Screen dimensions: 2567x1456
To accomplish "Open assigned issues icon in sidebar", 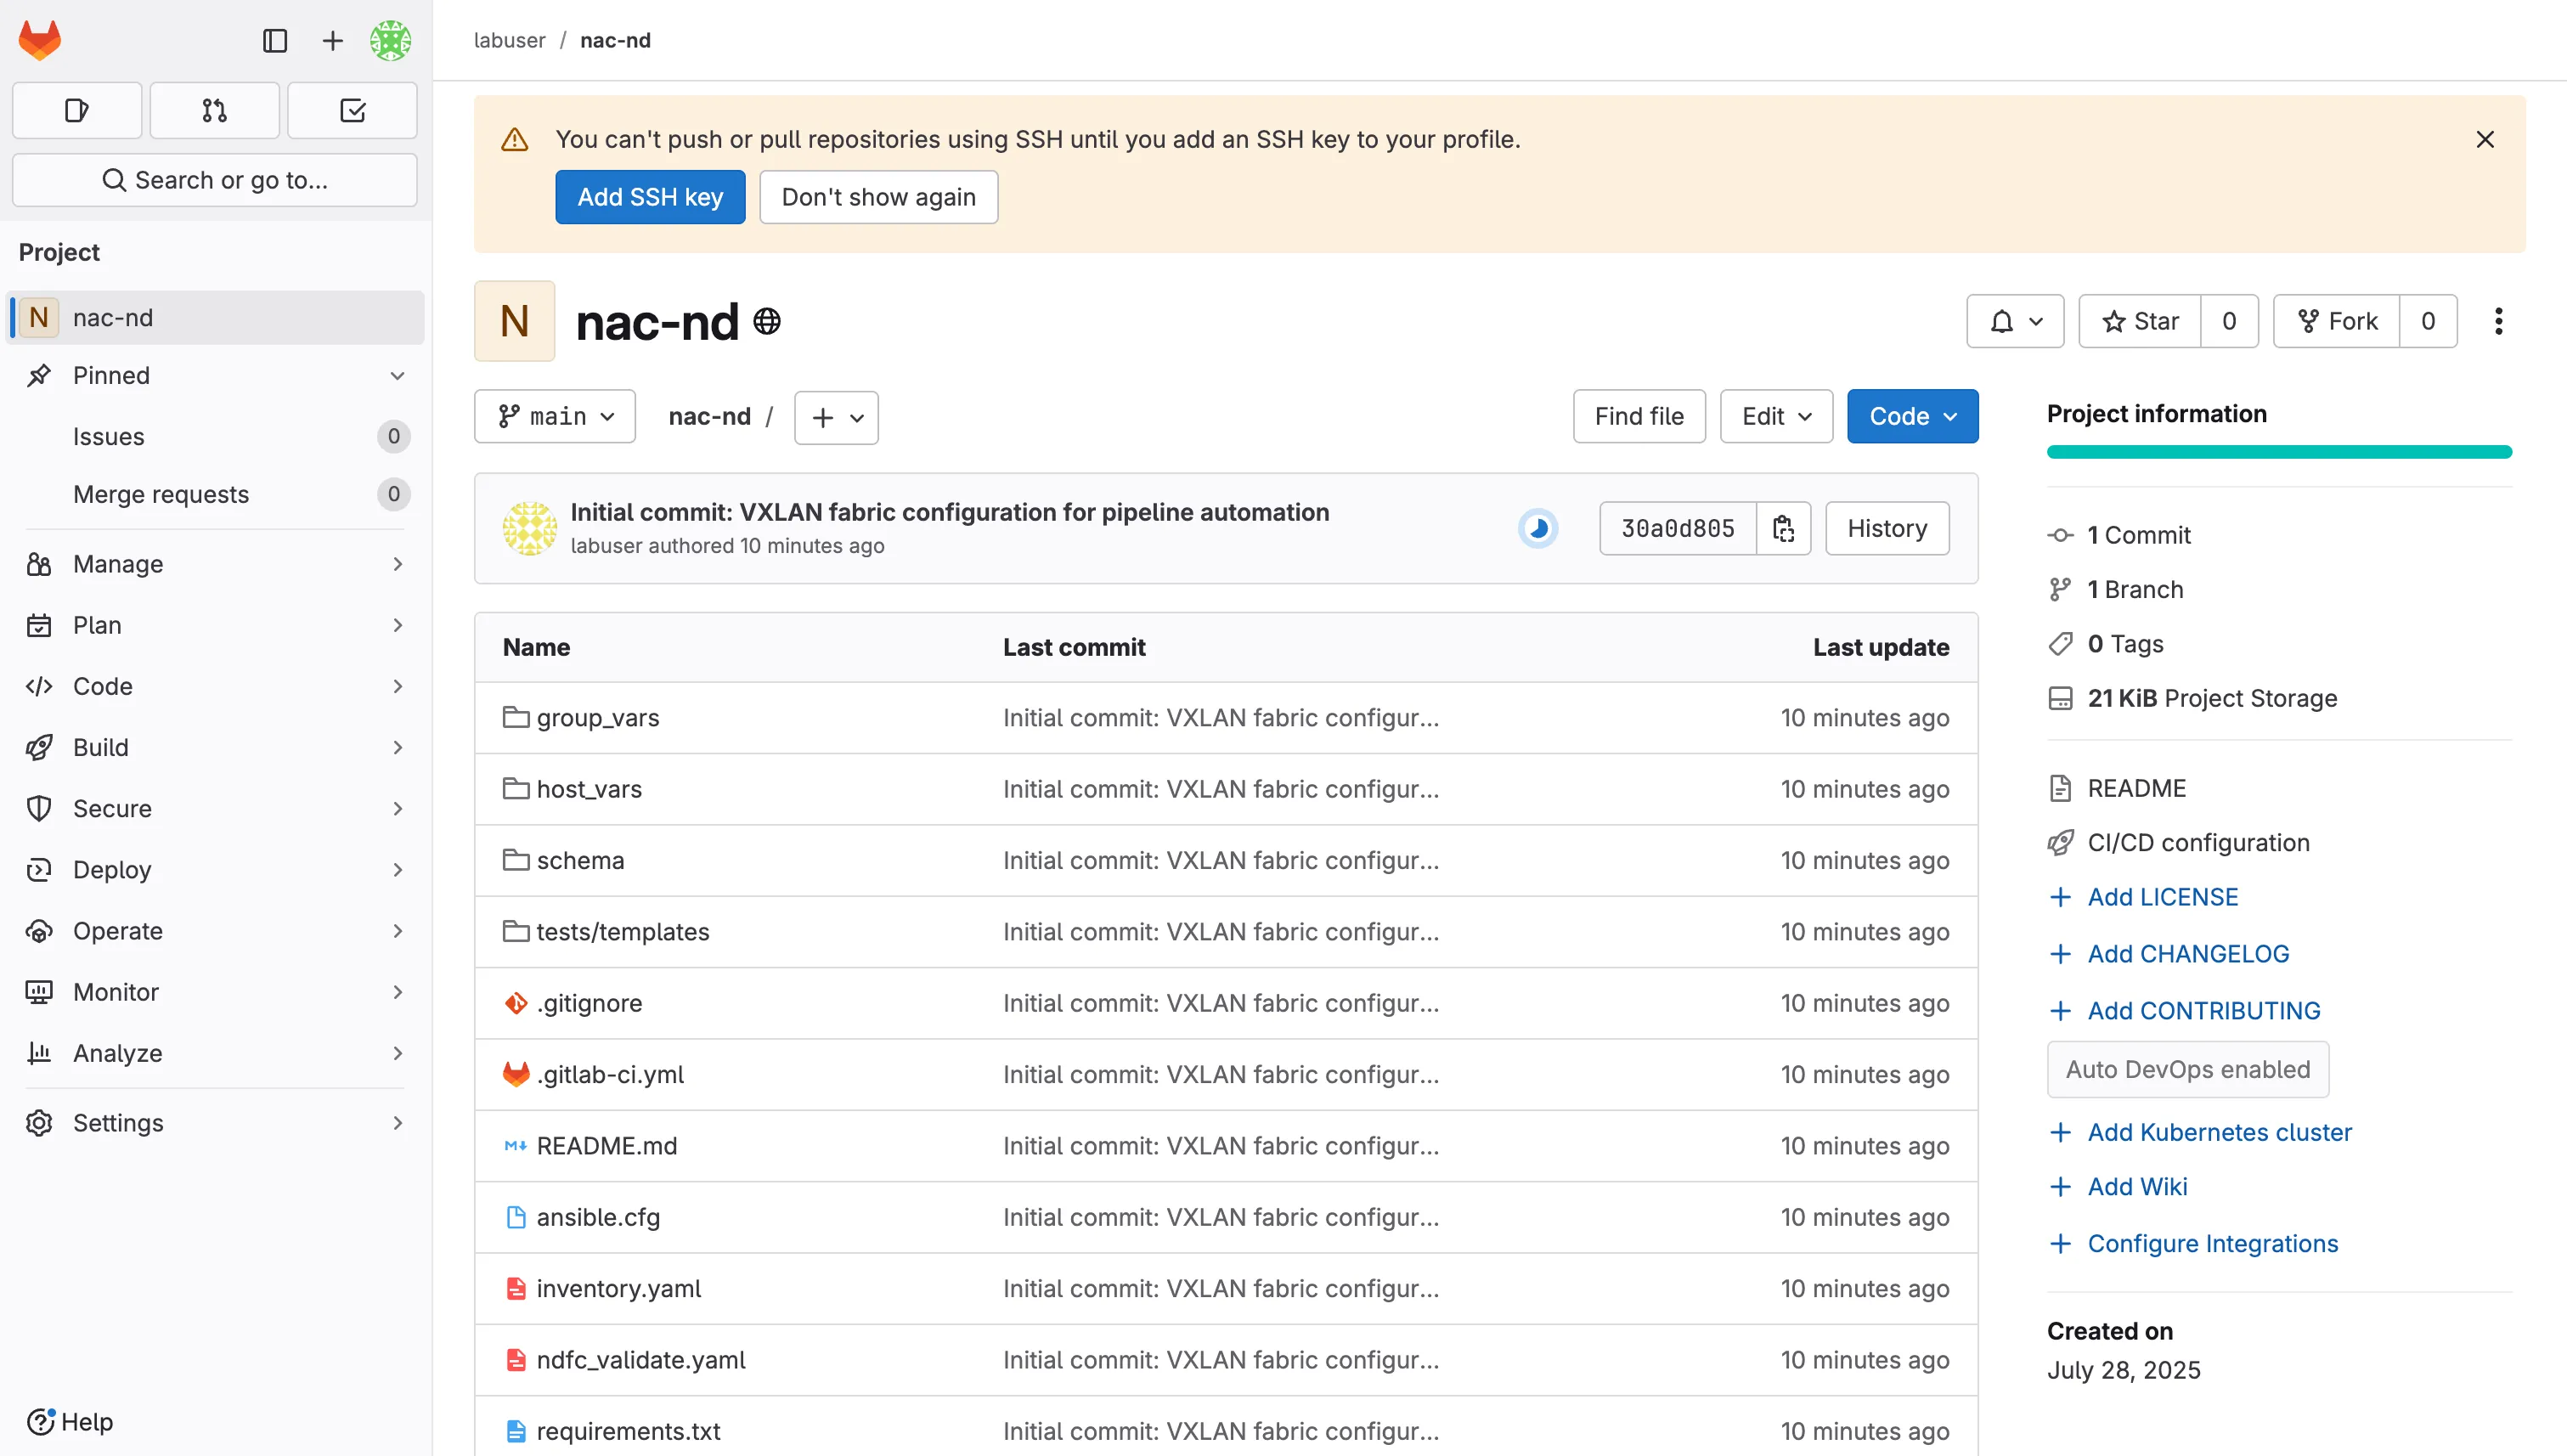I will (x=76, y=110).
